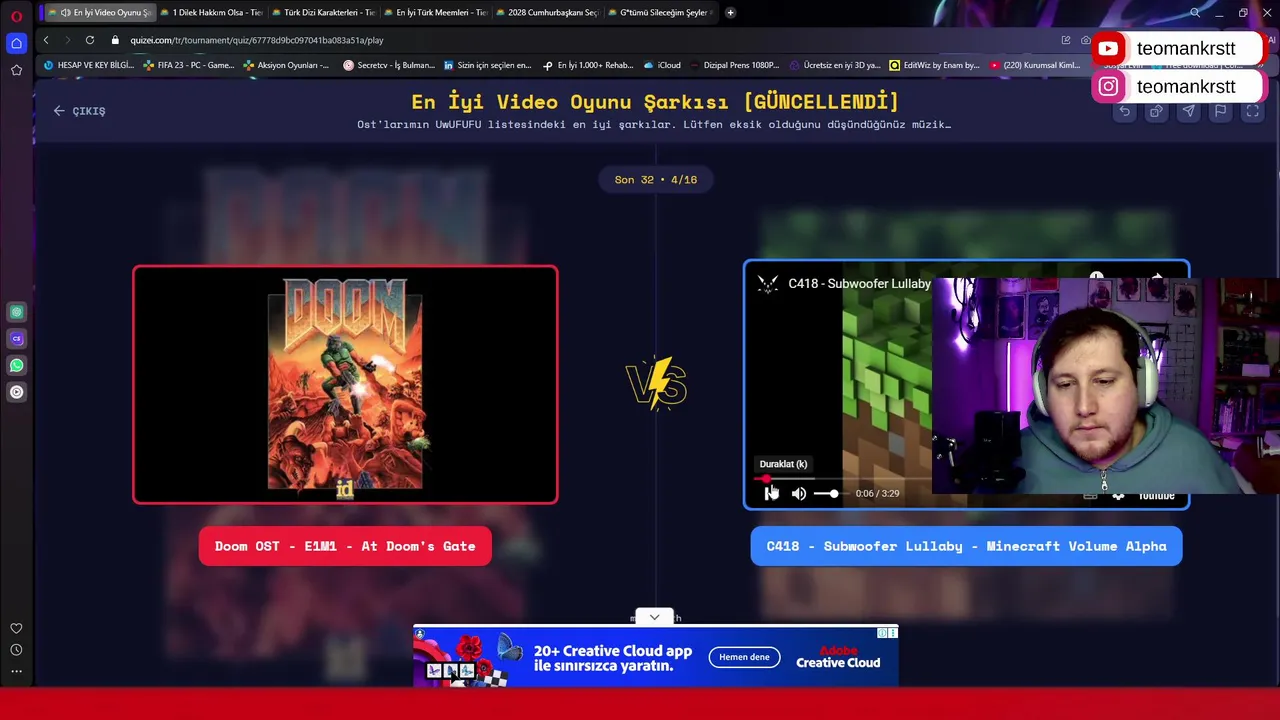Open Opera sidebar home icon
Screen dimensions: 1280x720
tap(16, 43)
